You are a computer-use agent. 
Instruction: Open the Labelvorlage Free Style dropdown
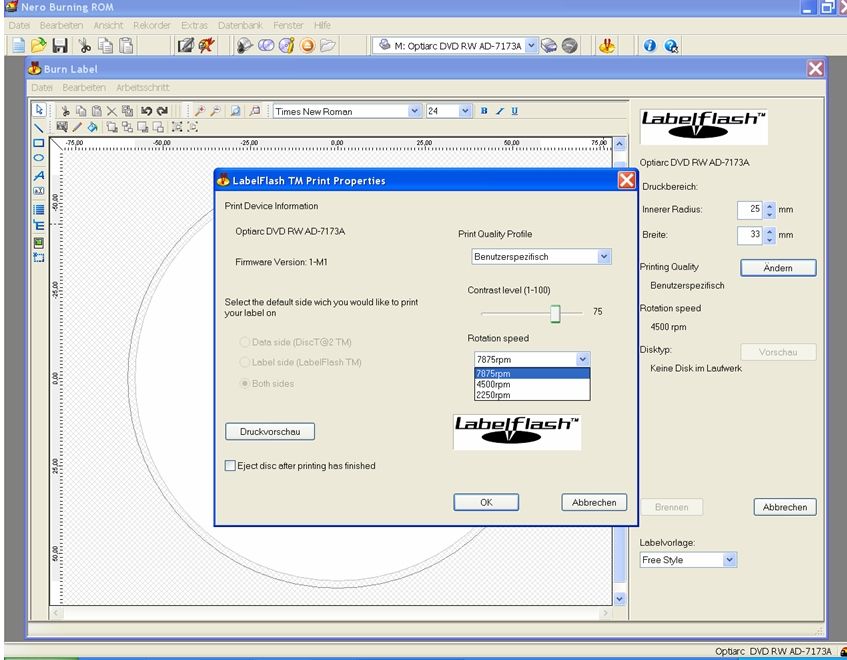click(x=729, y=560)
